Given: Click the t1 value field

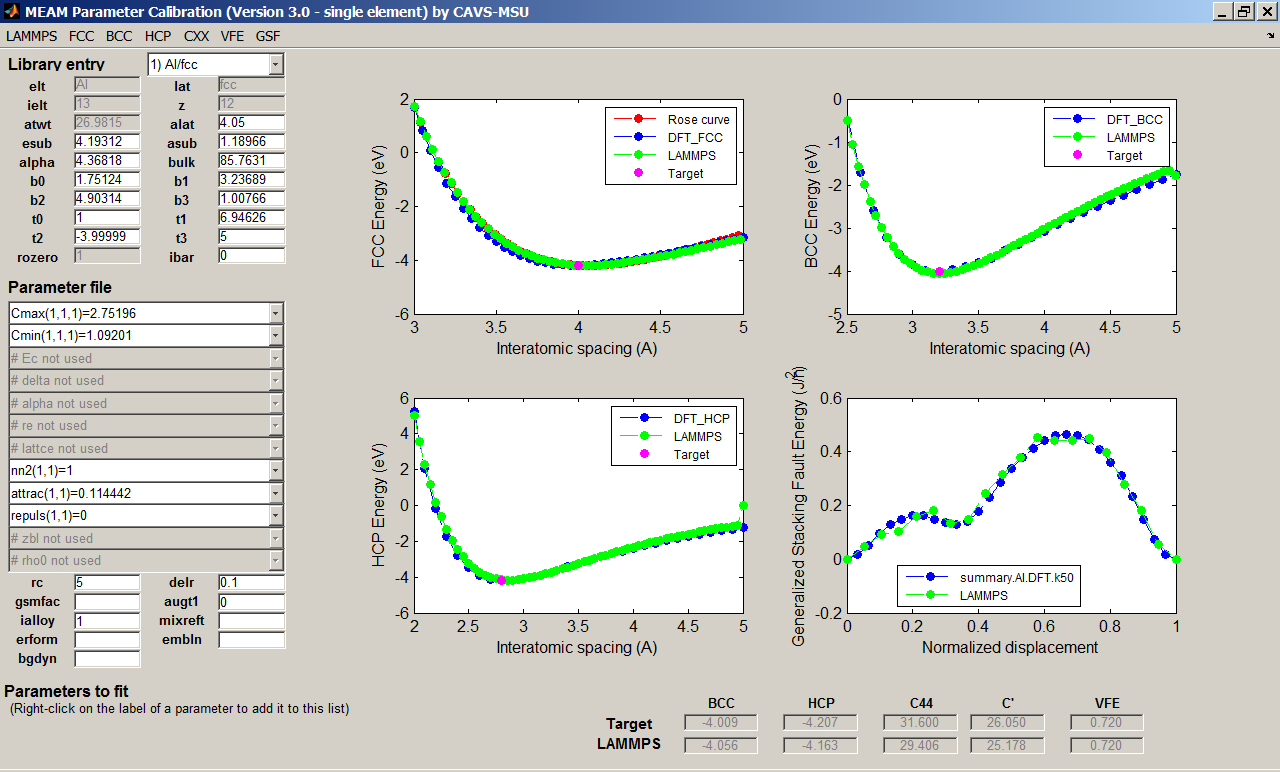Looking at the screenshot, I should 251,218.
